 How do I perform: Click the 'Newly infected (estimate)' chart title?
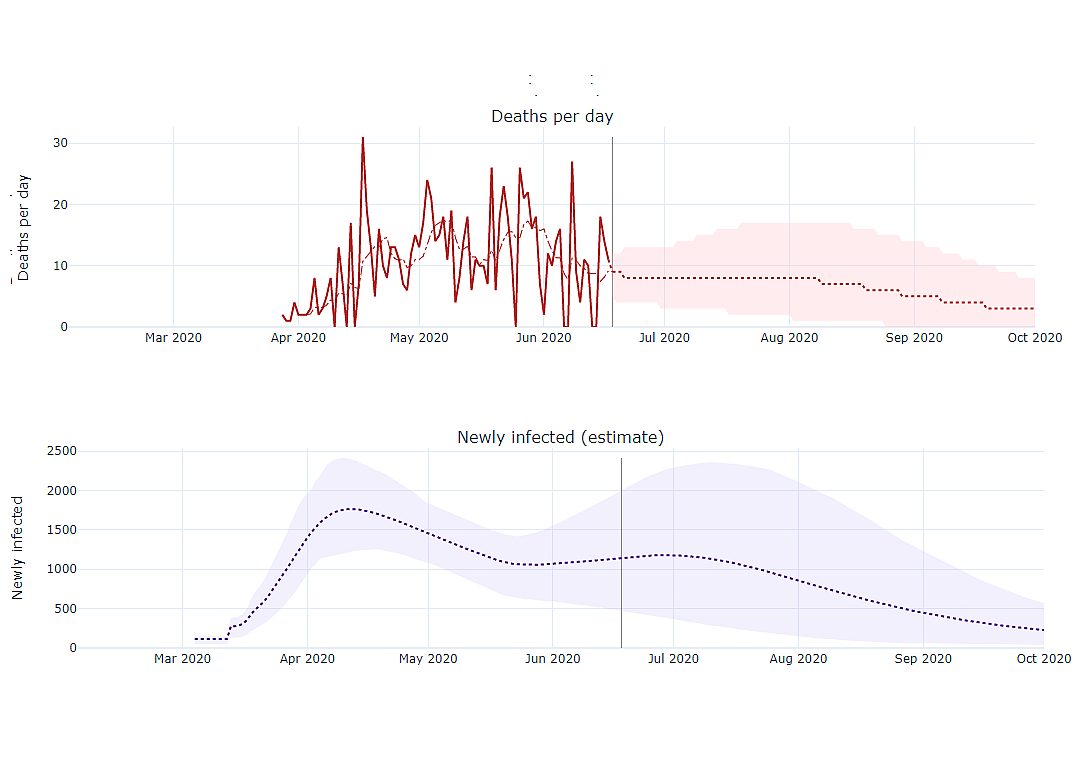(561, 437)
